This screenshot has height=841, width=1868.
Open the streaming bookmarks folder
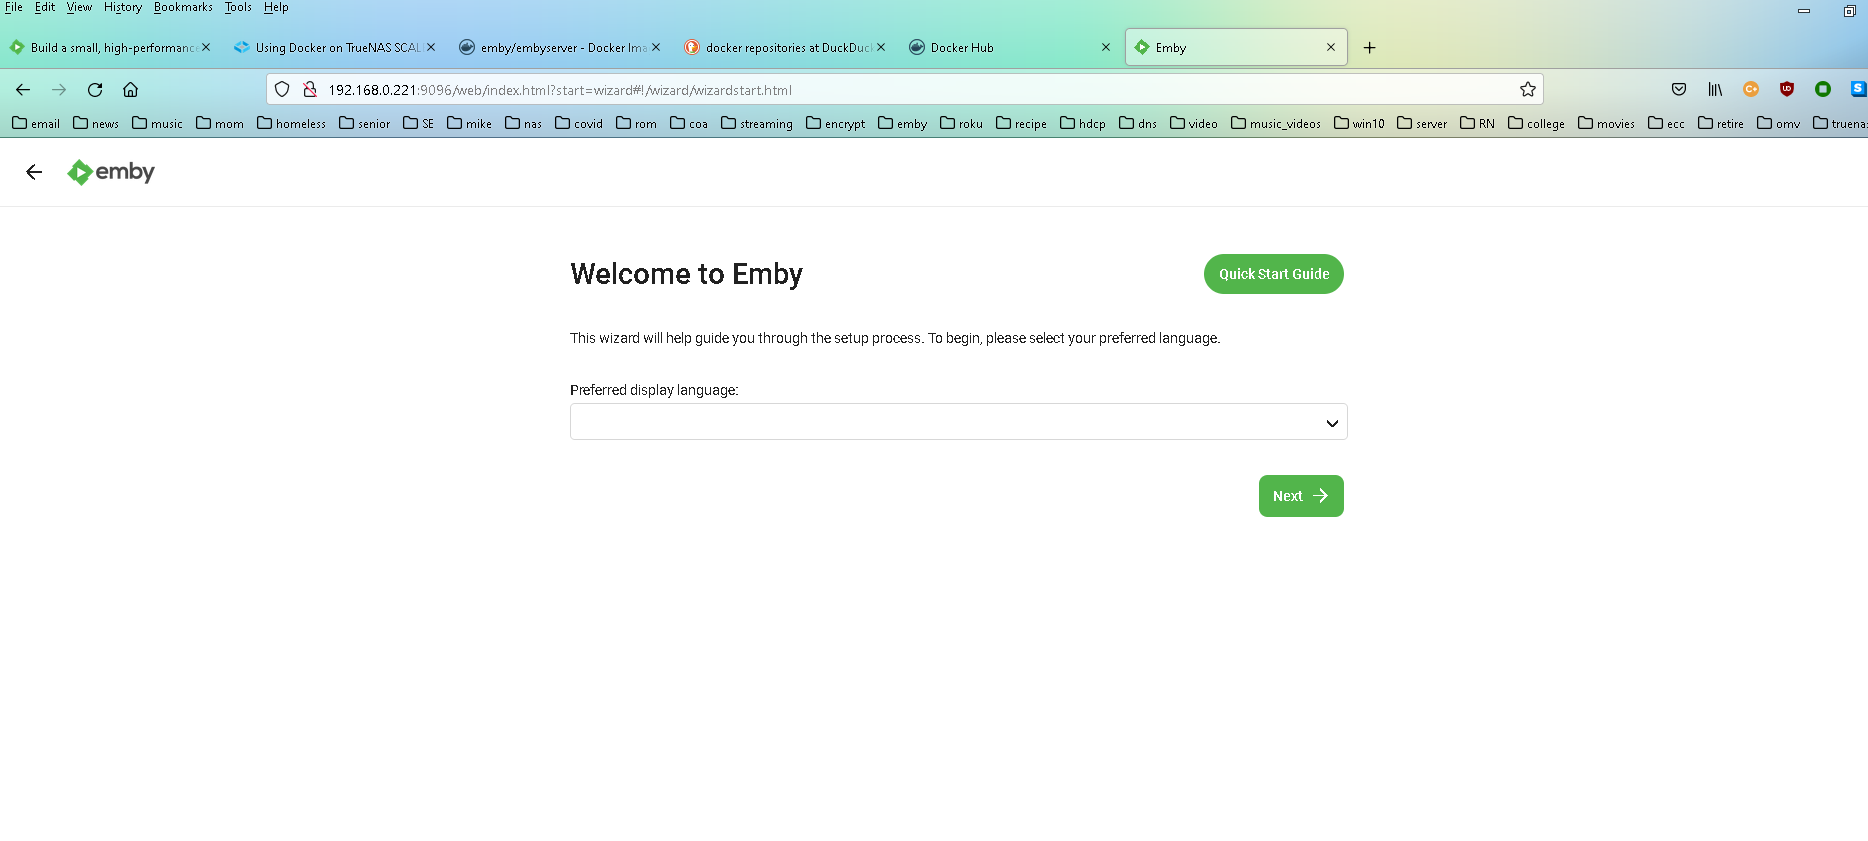(757, 123)
